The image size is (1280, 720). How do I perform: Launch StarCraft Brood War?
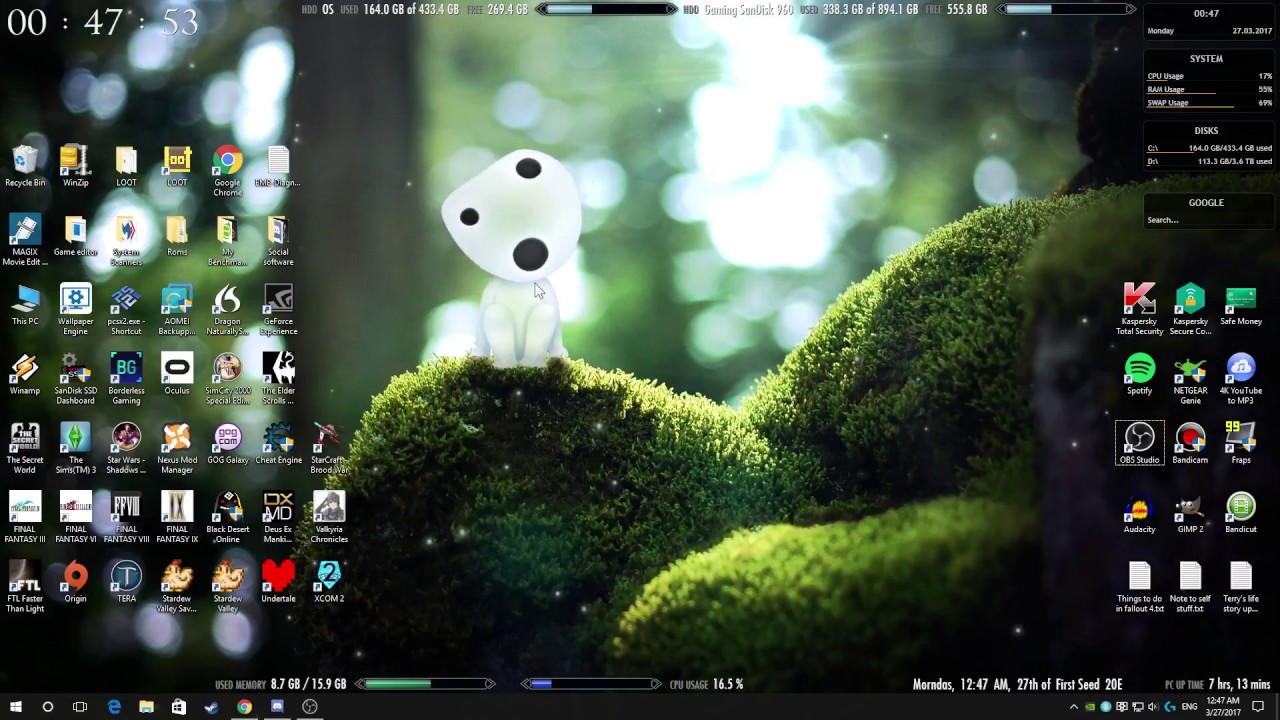coord(329,448)
